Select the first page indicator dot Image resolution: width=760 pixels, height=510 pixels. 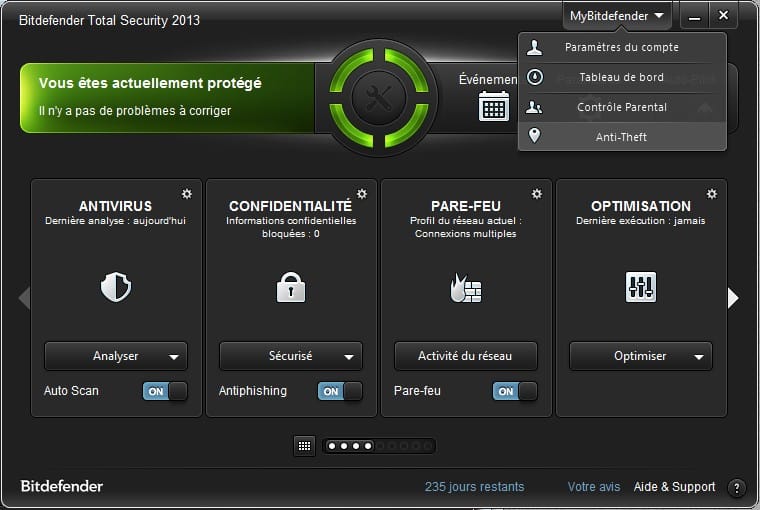point(332,446)
